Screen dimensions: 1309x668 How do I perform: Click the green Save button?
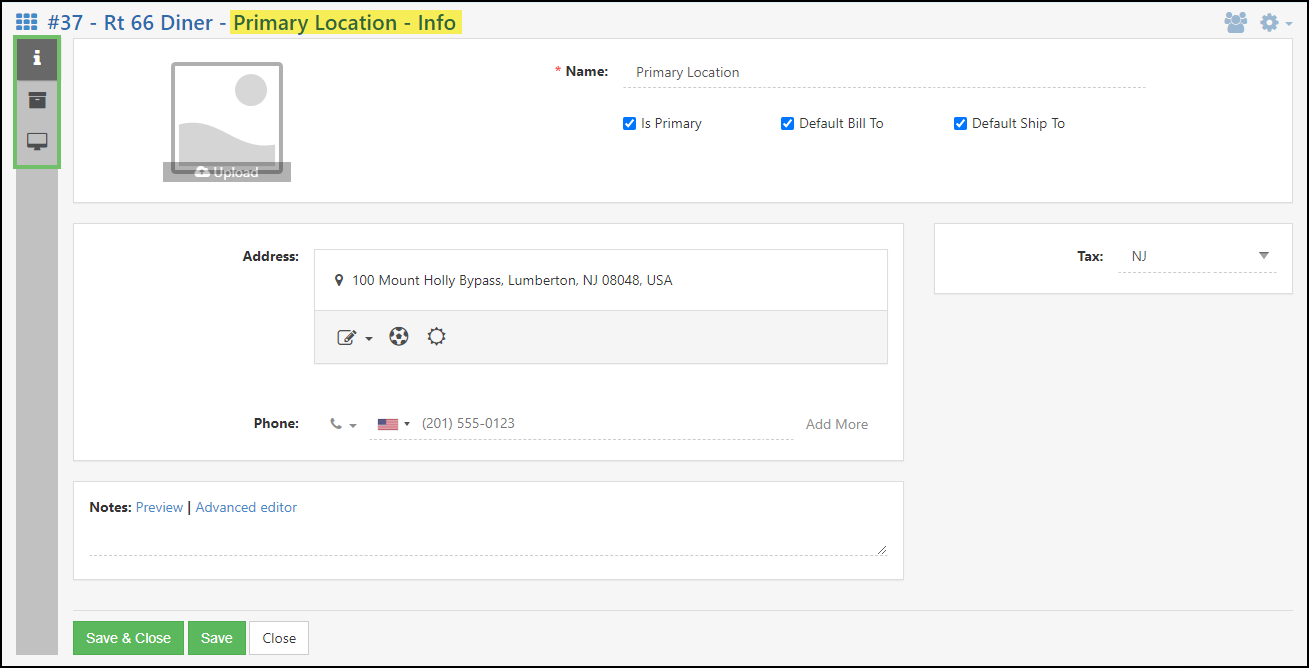click(217, 638)
